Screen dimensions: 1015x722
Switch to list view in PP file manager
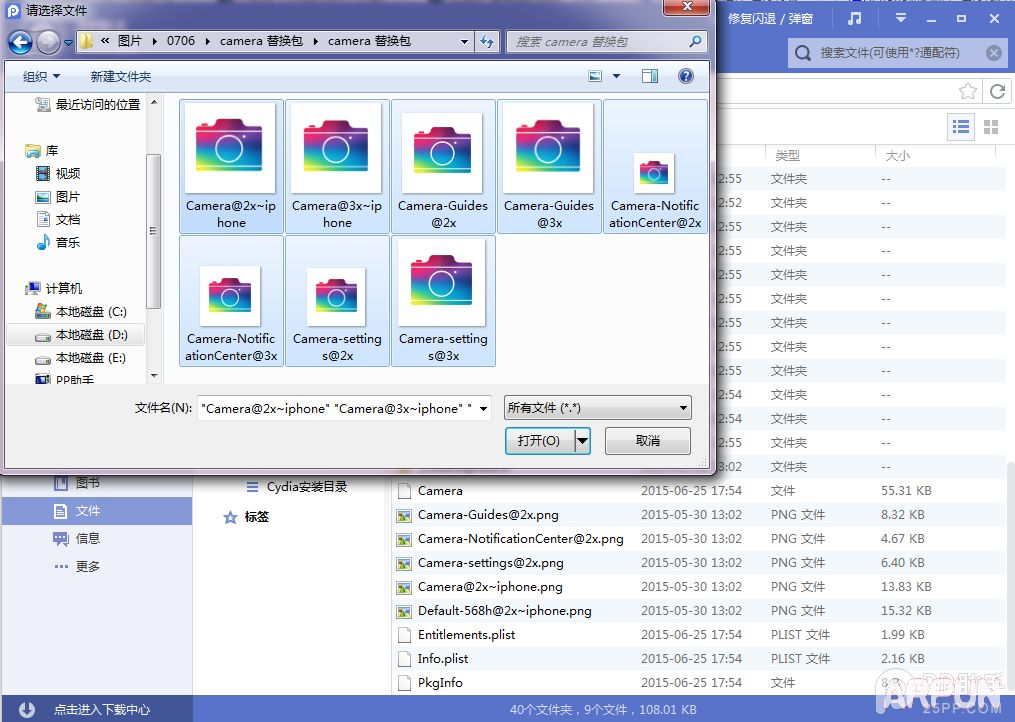pos(961,126)
